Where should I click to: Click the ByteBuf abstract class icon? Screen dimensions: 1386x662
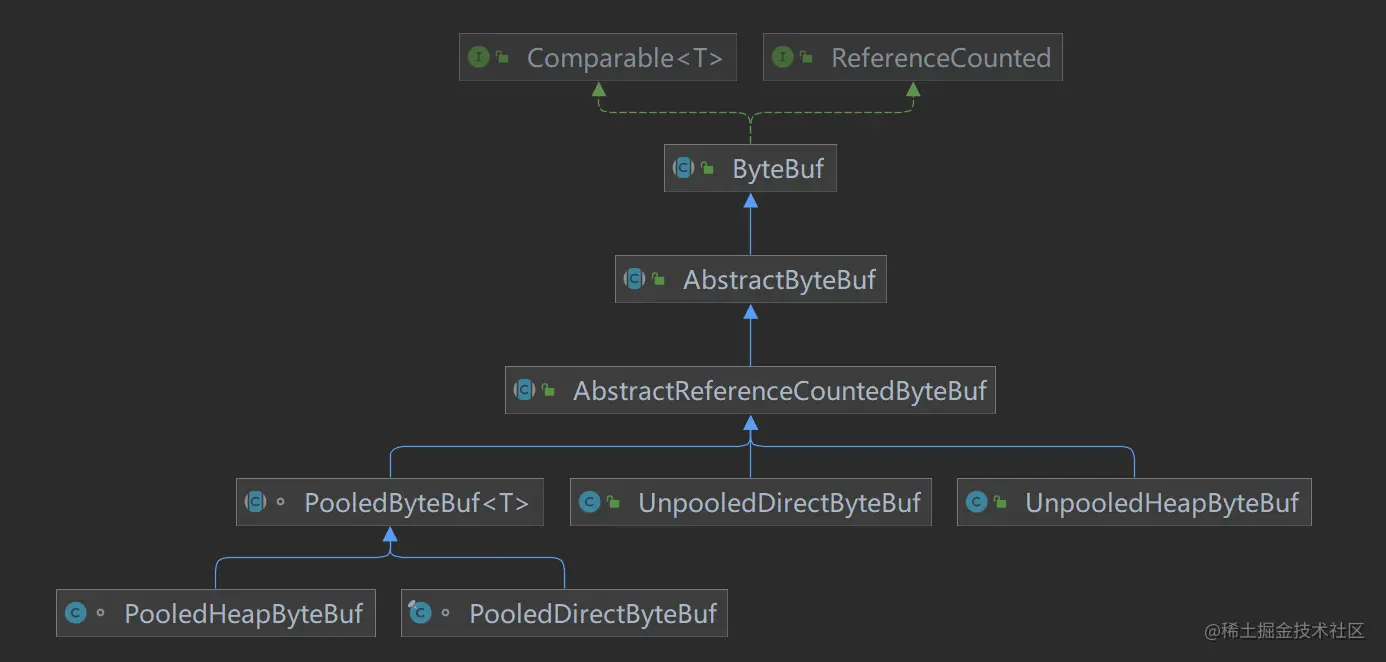pyautogui.click(x=684, y=169)
